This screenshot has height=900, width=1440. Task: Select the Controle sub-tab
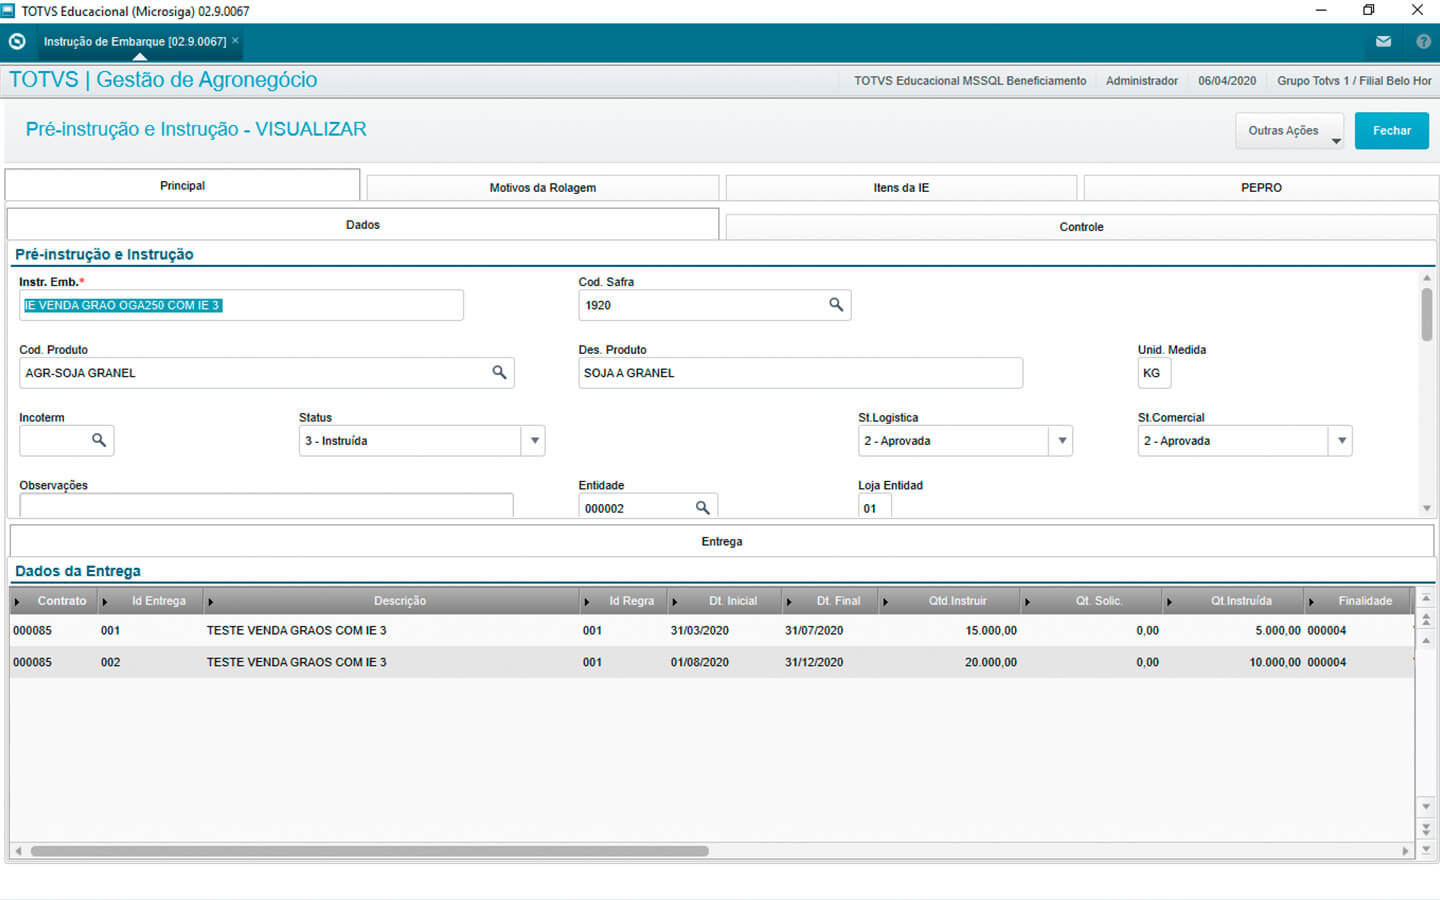[1080, 227]
